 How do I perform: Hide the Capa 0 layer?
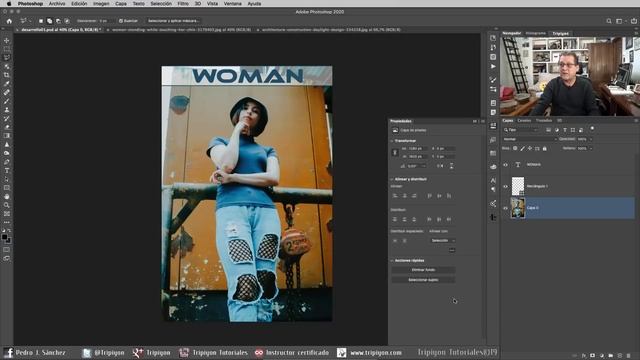(505, 208)
